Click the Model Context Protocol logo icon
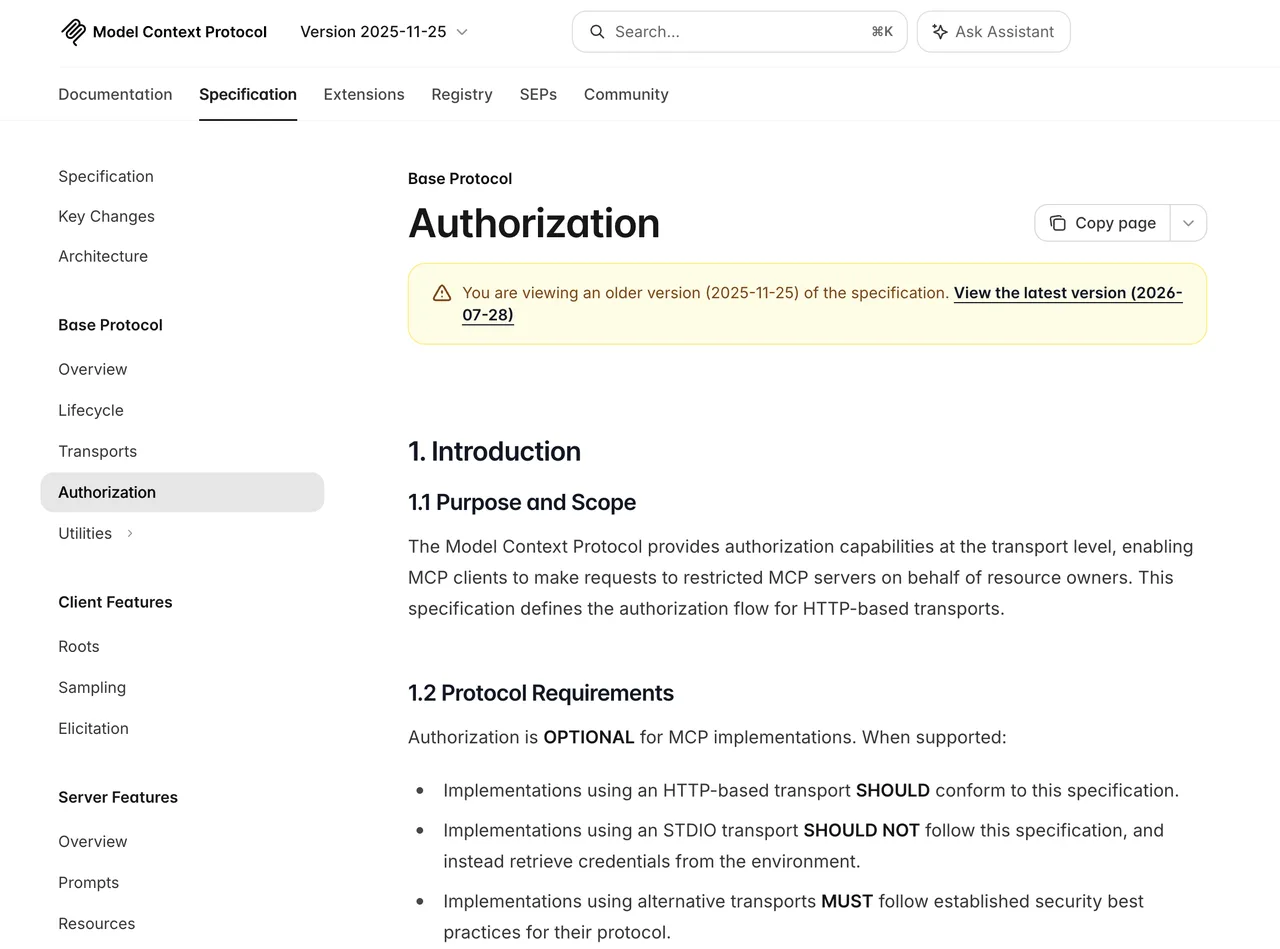The height and width of the screenshot is (949, 1280). point(73,32)
